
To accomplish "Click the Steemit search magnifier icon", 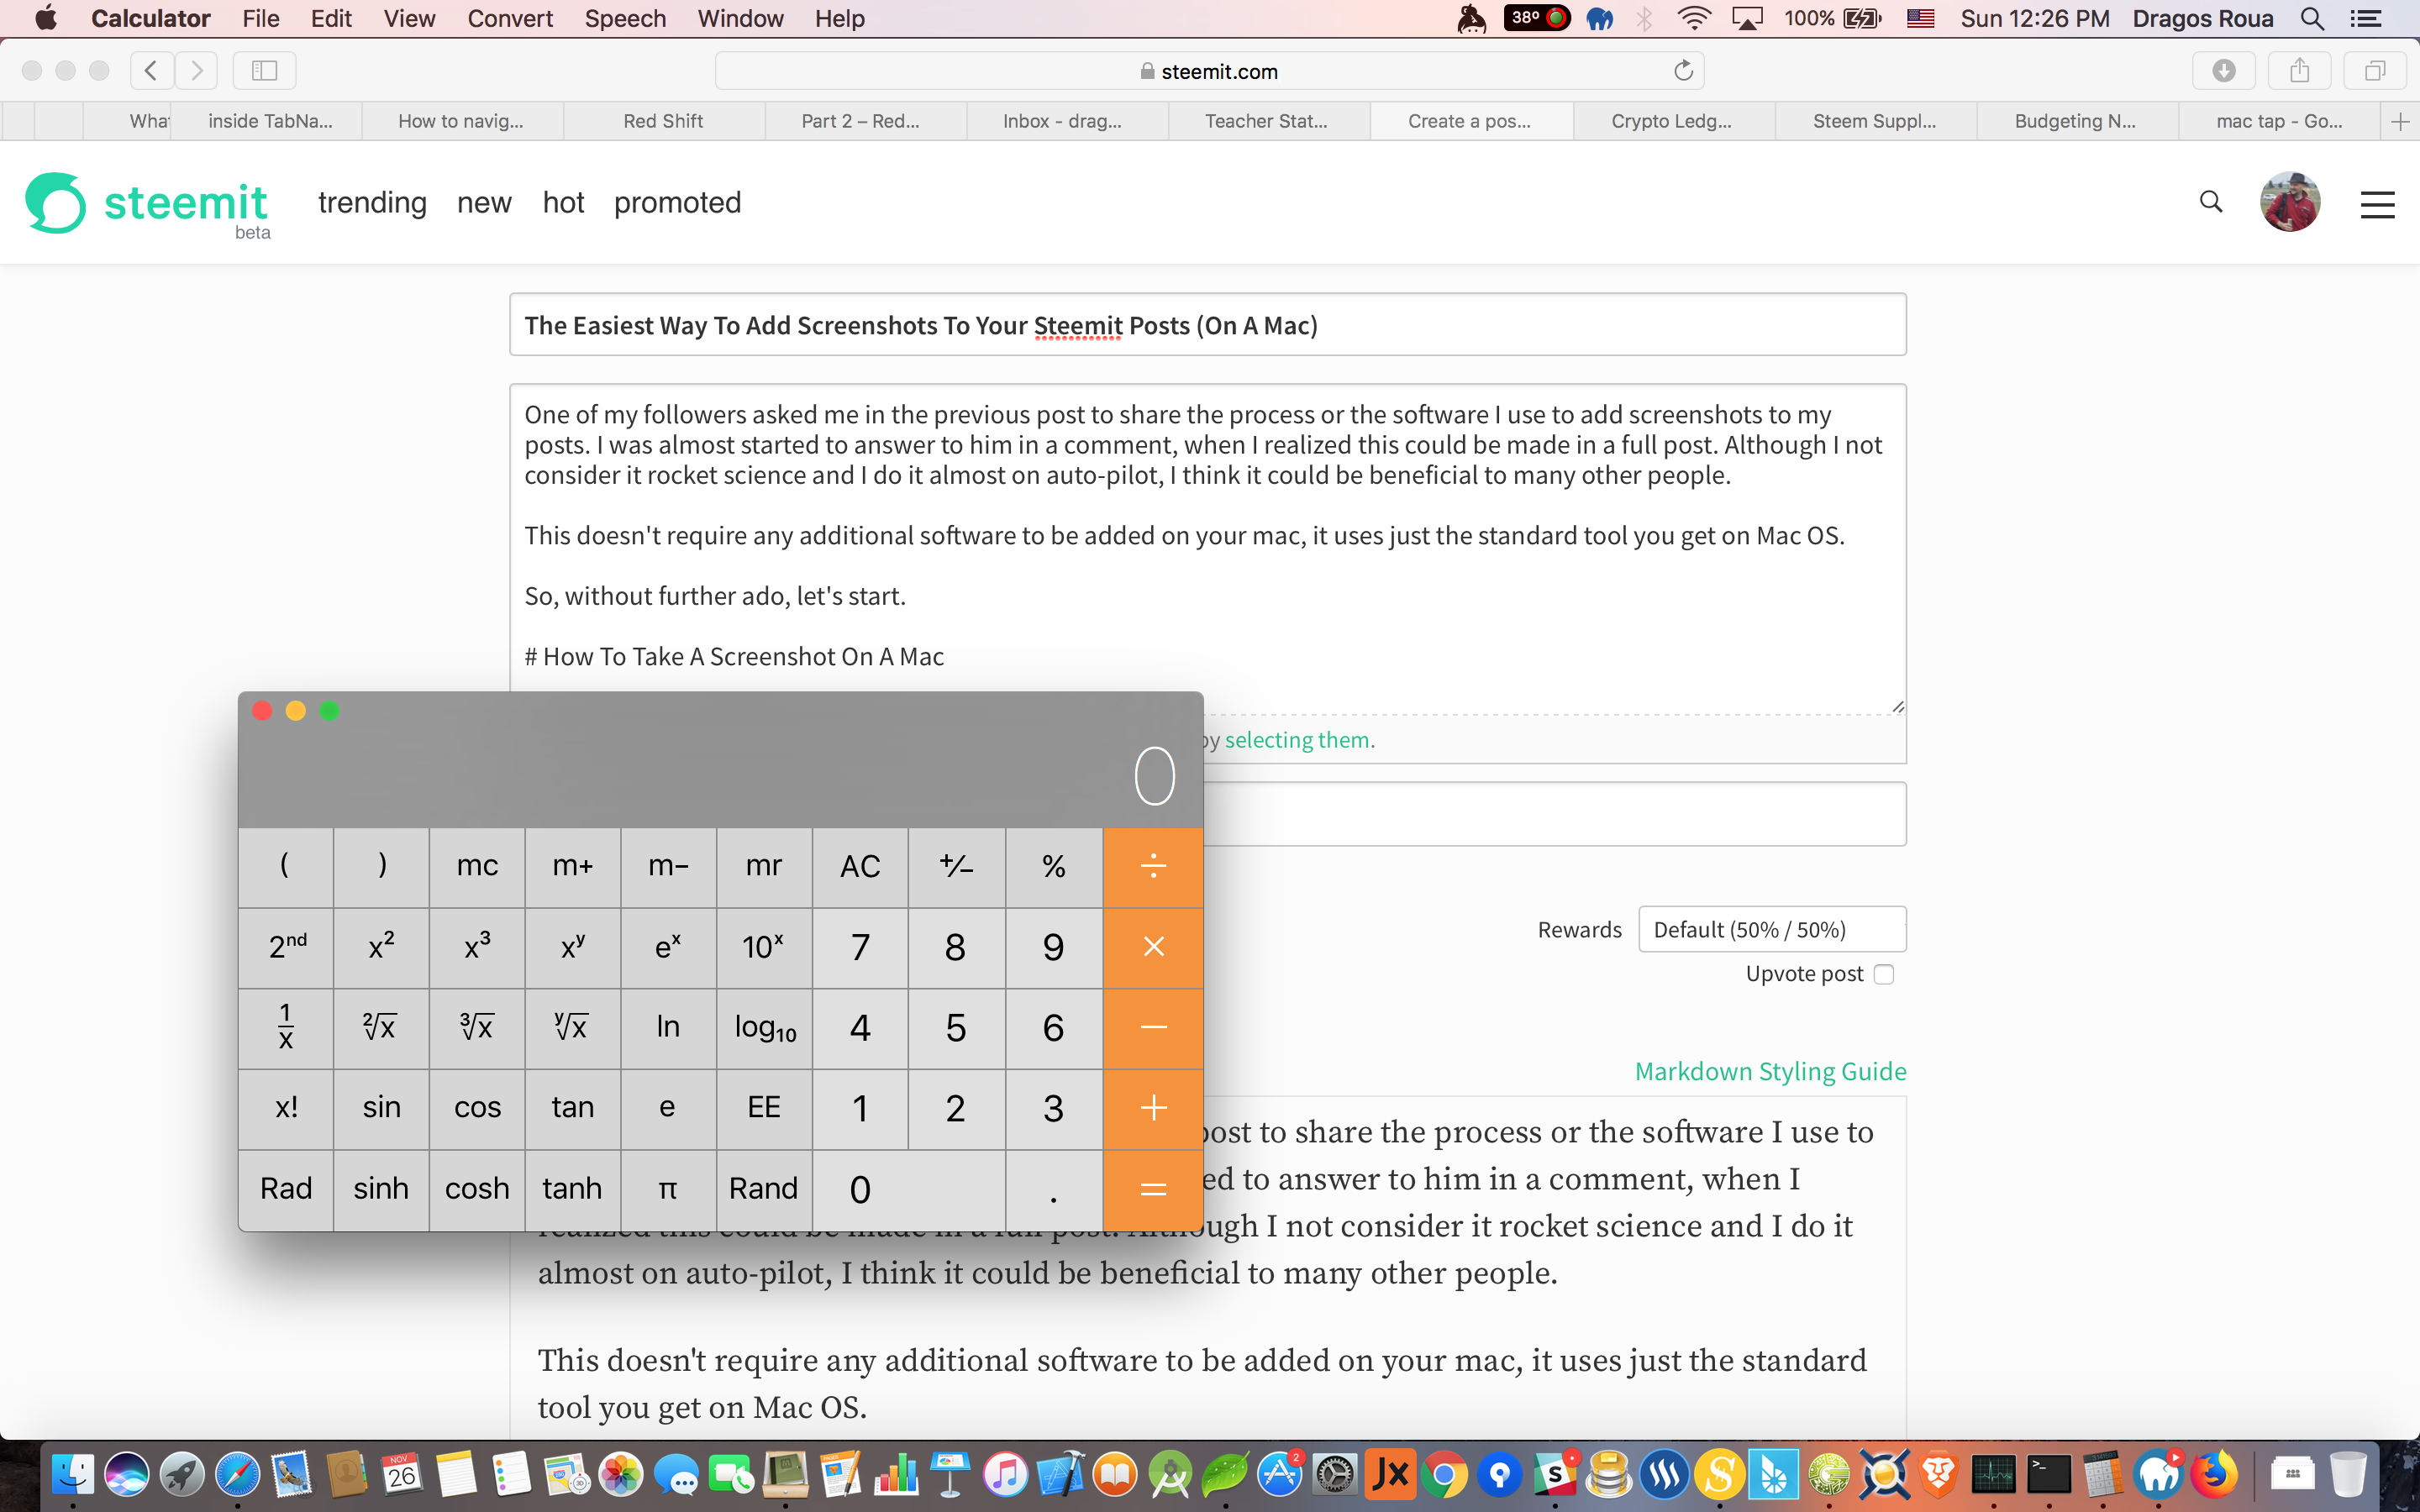I will pyautogui.click(x=2210, y=202).
